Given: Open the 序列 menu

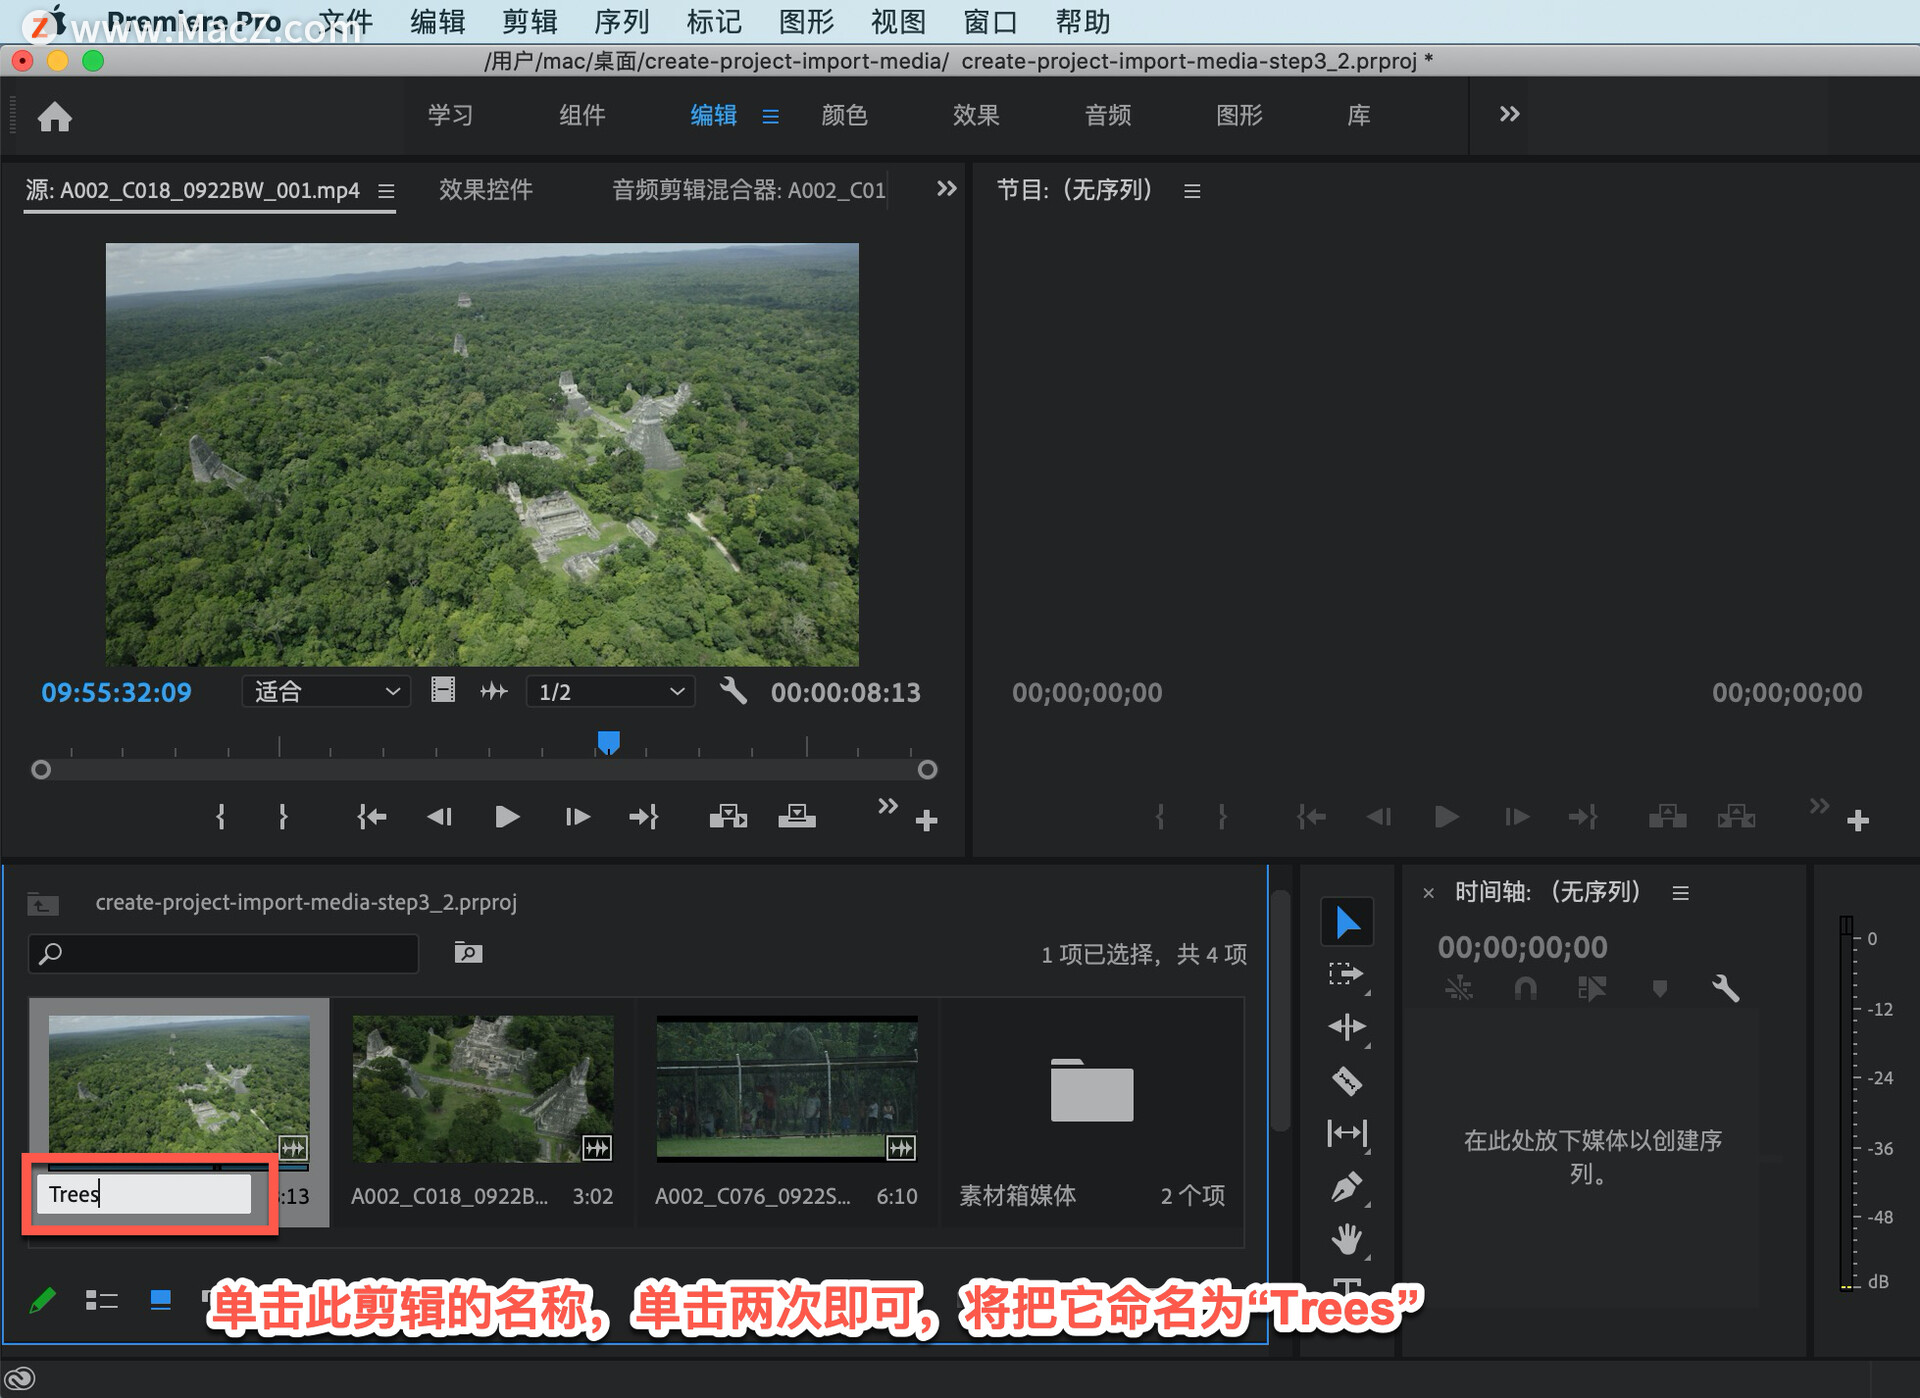Looking at the screenshot, I should 622,22.
